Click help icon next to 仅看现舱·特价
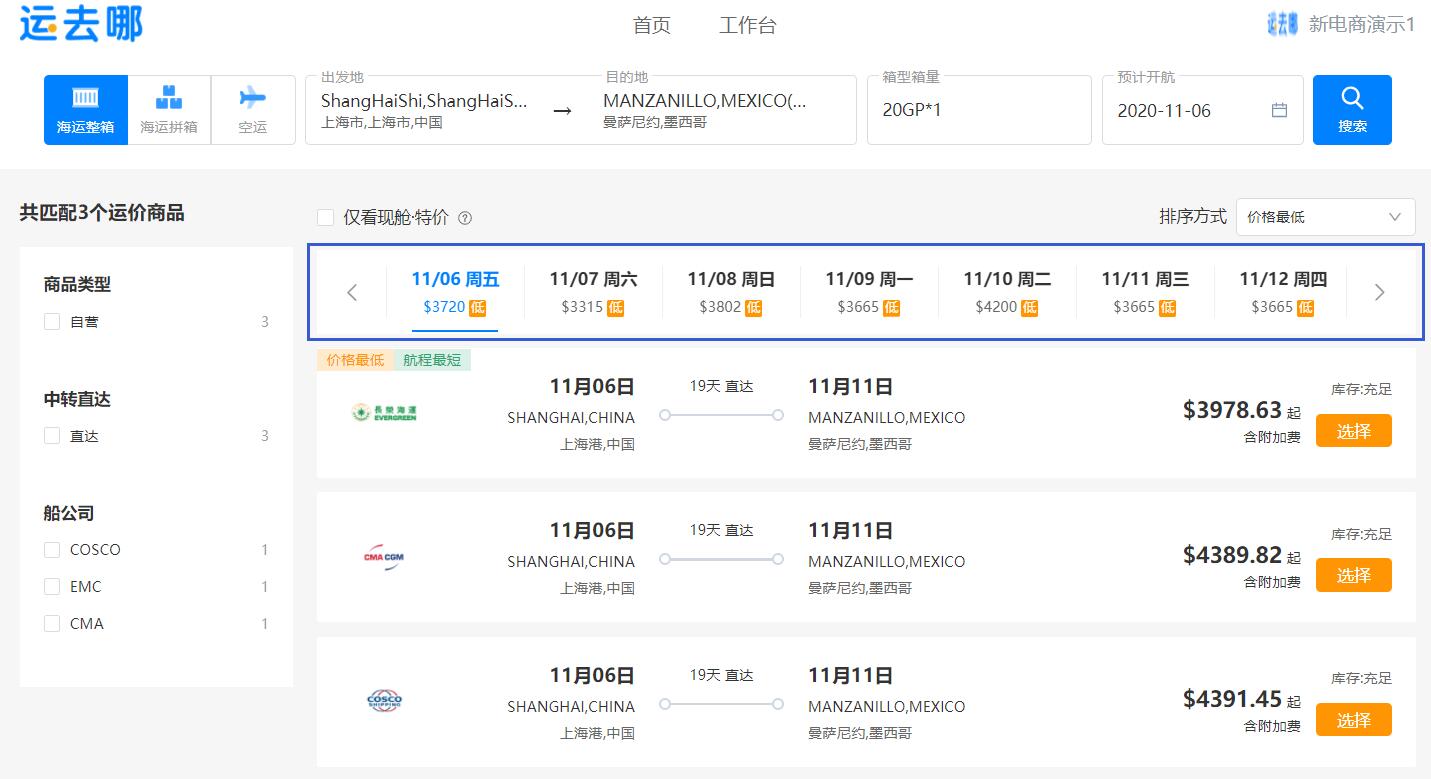1431x779 pixels. pos(464,218)
